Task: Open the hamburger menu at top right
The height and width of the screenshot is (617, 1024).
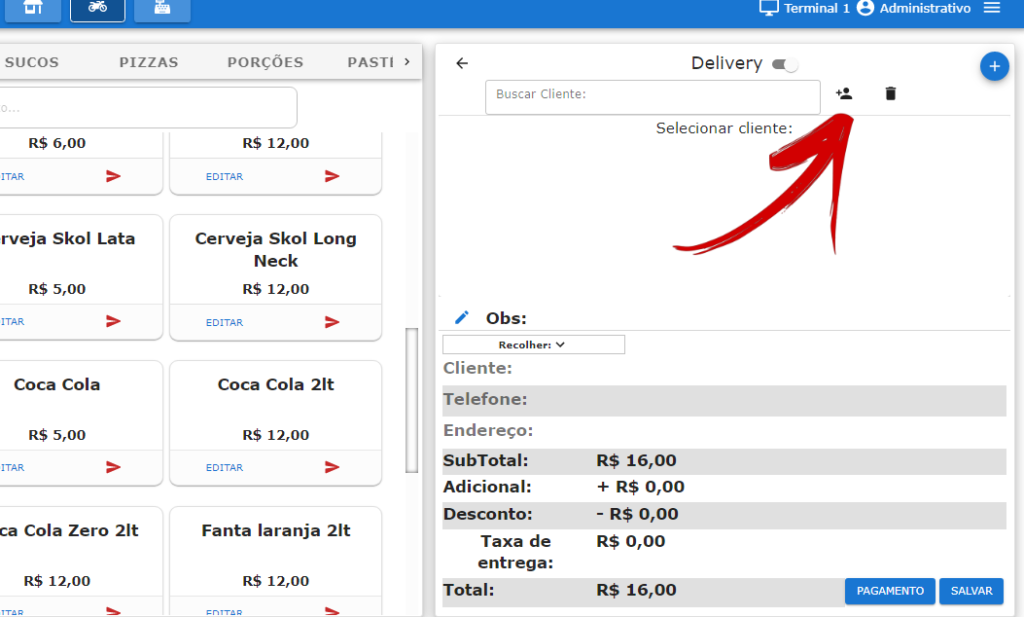Action: click(x=991, y=8)
